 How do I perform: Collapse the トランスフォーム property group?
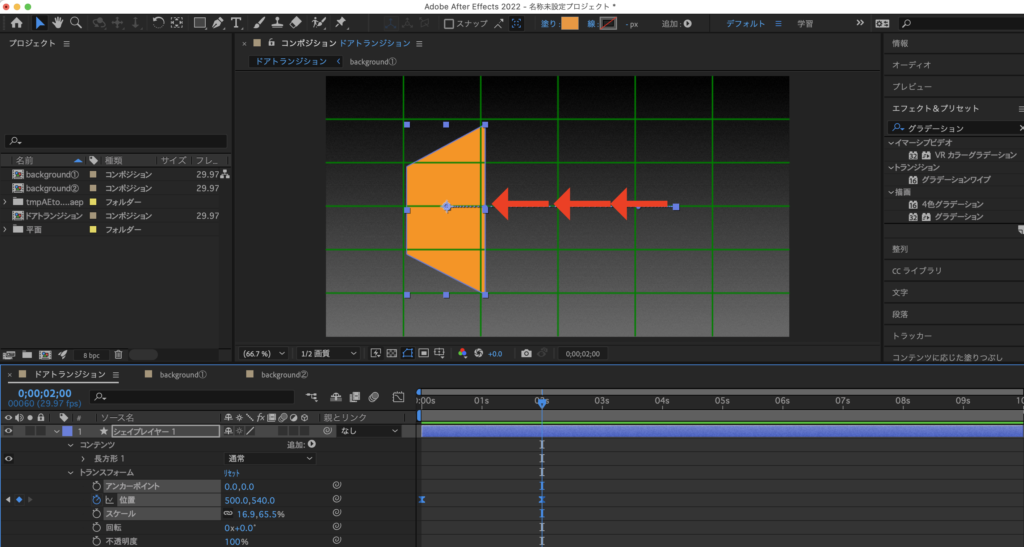tap(71, 472)
